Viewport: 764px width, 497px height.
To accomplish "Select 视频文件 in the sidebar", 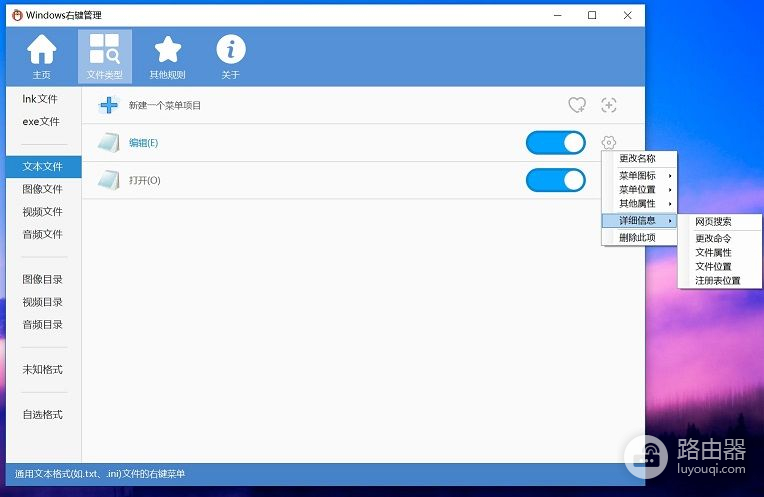I will coord(42,211).
